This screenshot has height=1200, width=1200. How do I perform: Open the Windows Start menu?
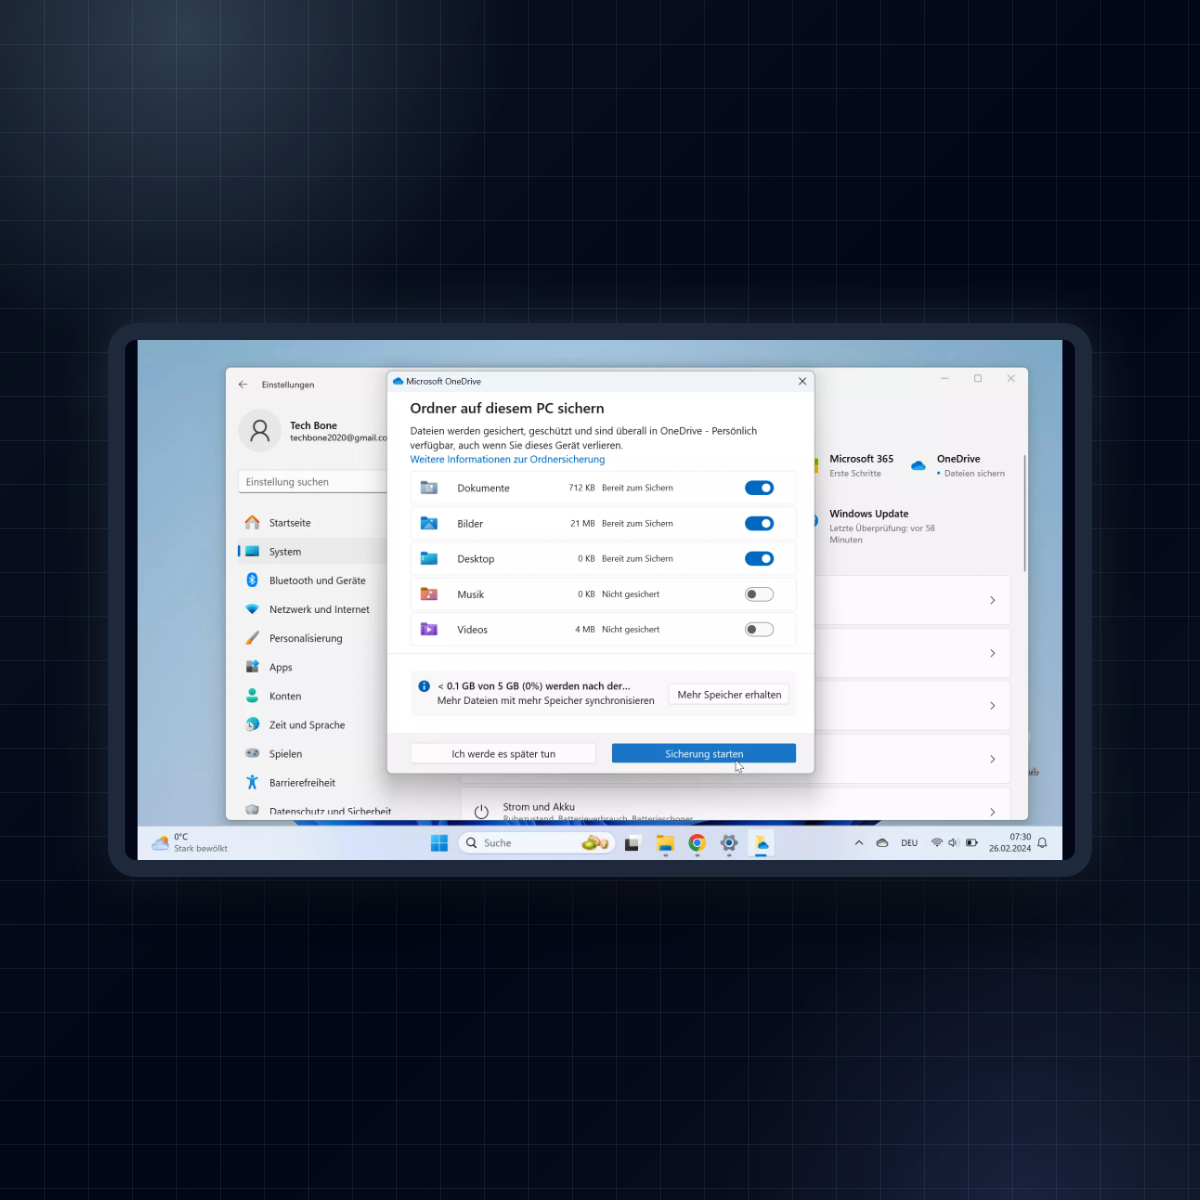click(x=439, y=843)
